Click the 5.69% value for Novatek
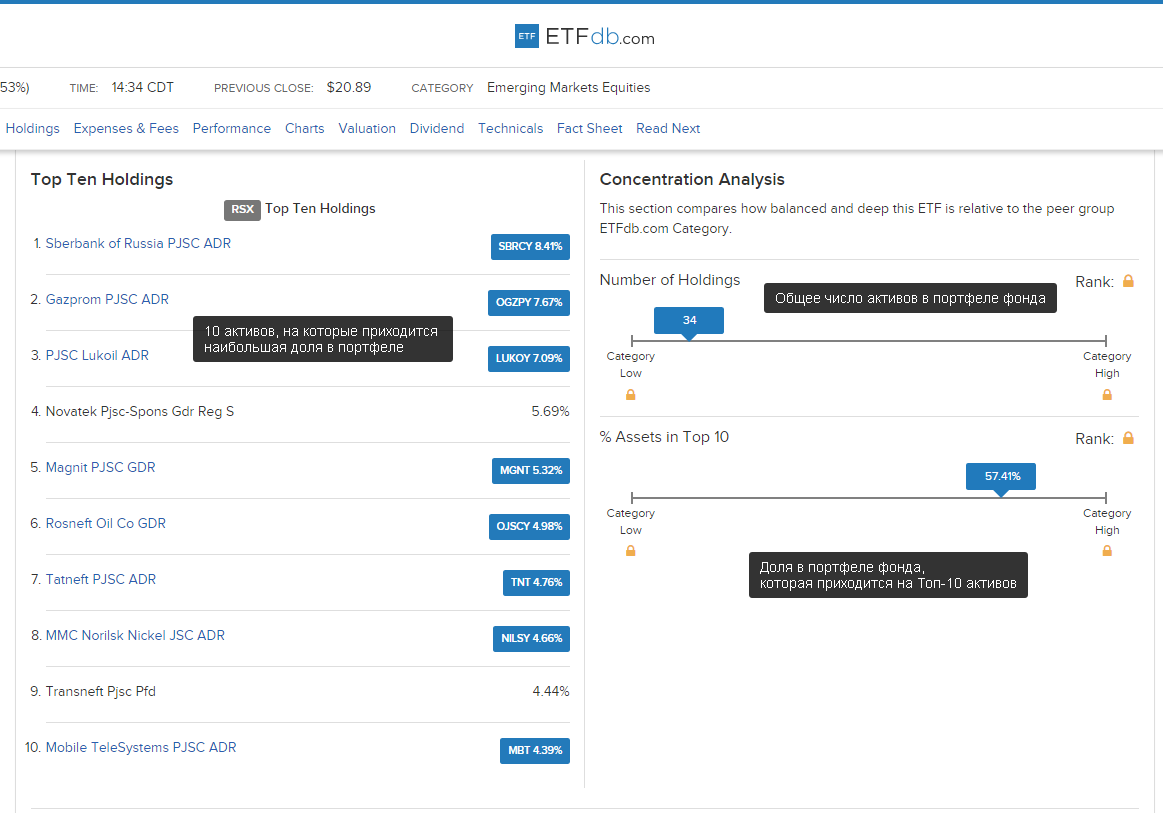Screen dimensions: 1163x813 pos(550,411)
